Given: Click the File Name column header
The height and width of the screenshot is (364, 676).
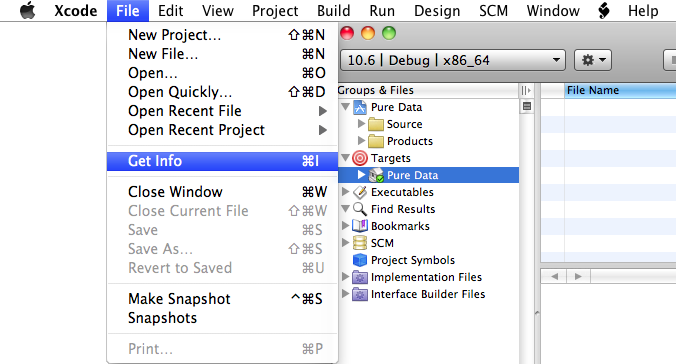Looking at the screenshot, I should click(620, 90).
